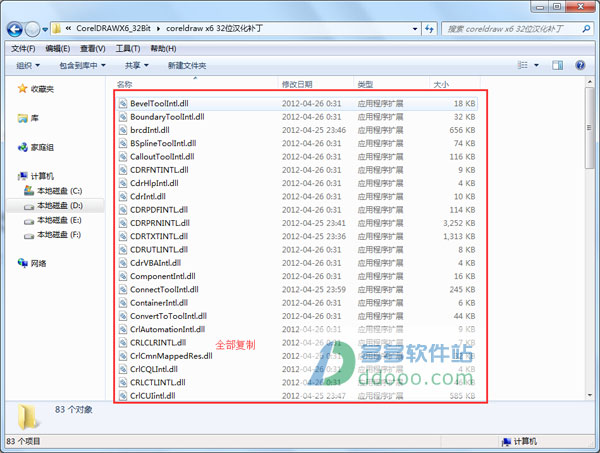The image size is (600, 453).
Task: Sort by the 大小 column header
Action: tap(455, 84)
